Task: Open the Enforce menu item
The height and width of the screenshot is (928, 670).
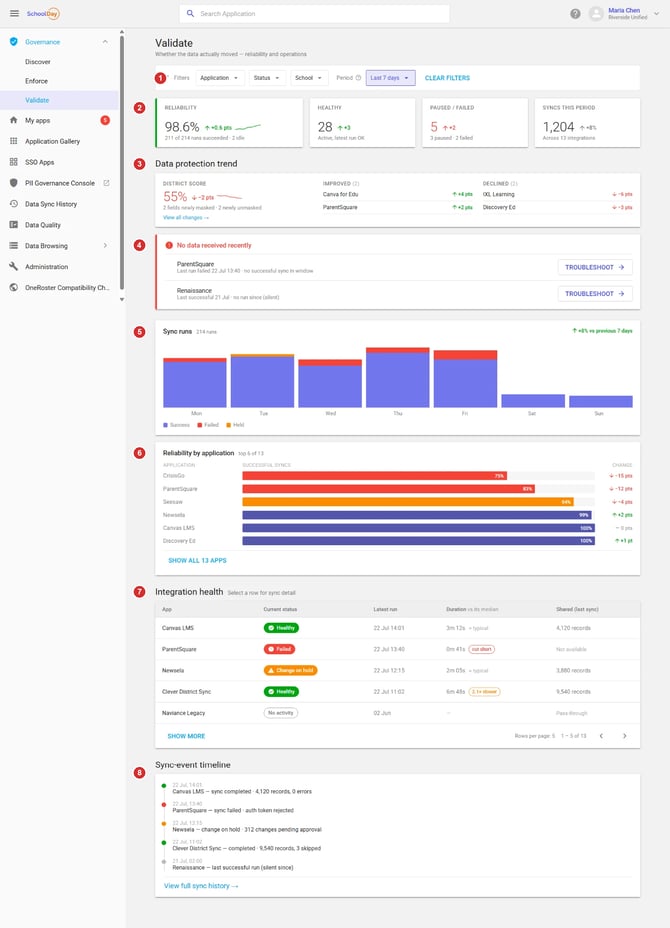Action: [36, 80]
